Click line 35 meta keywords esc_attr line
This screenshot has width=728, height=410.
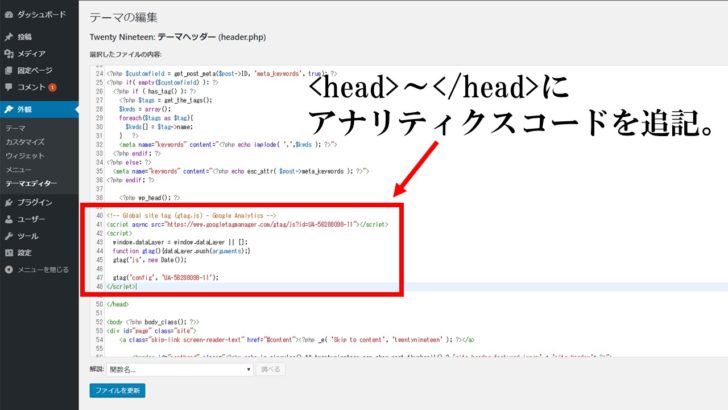coord(241,171)
